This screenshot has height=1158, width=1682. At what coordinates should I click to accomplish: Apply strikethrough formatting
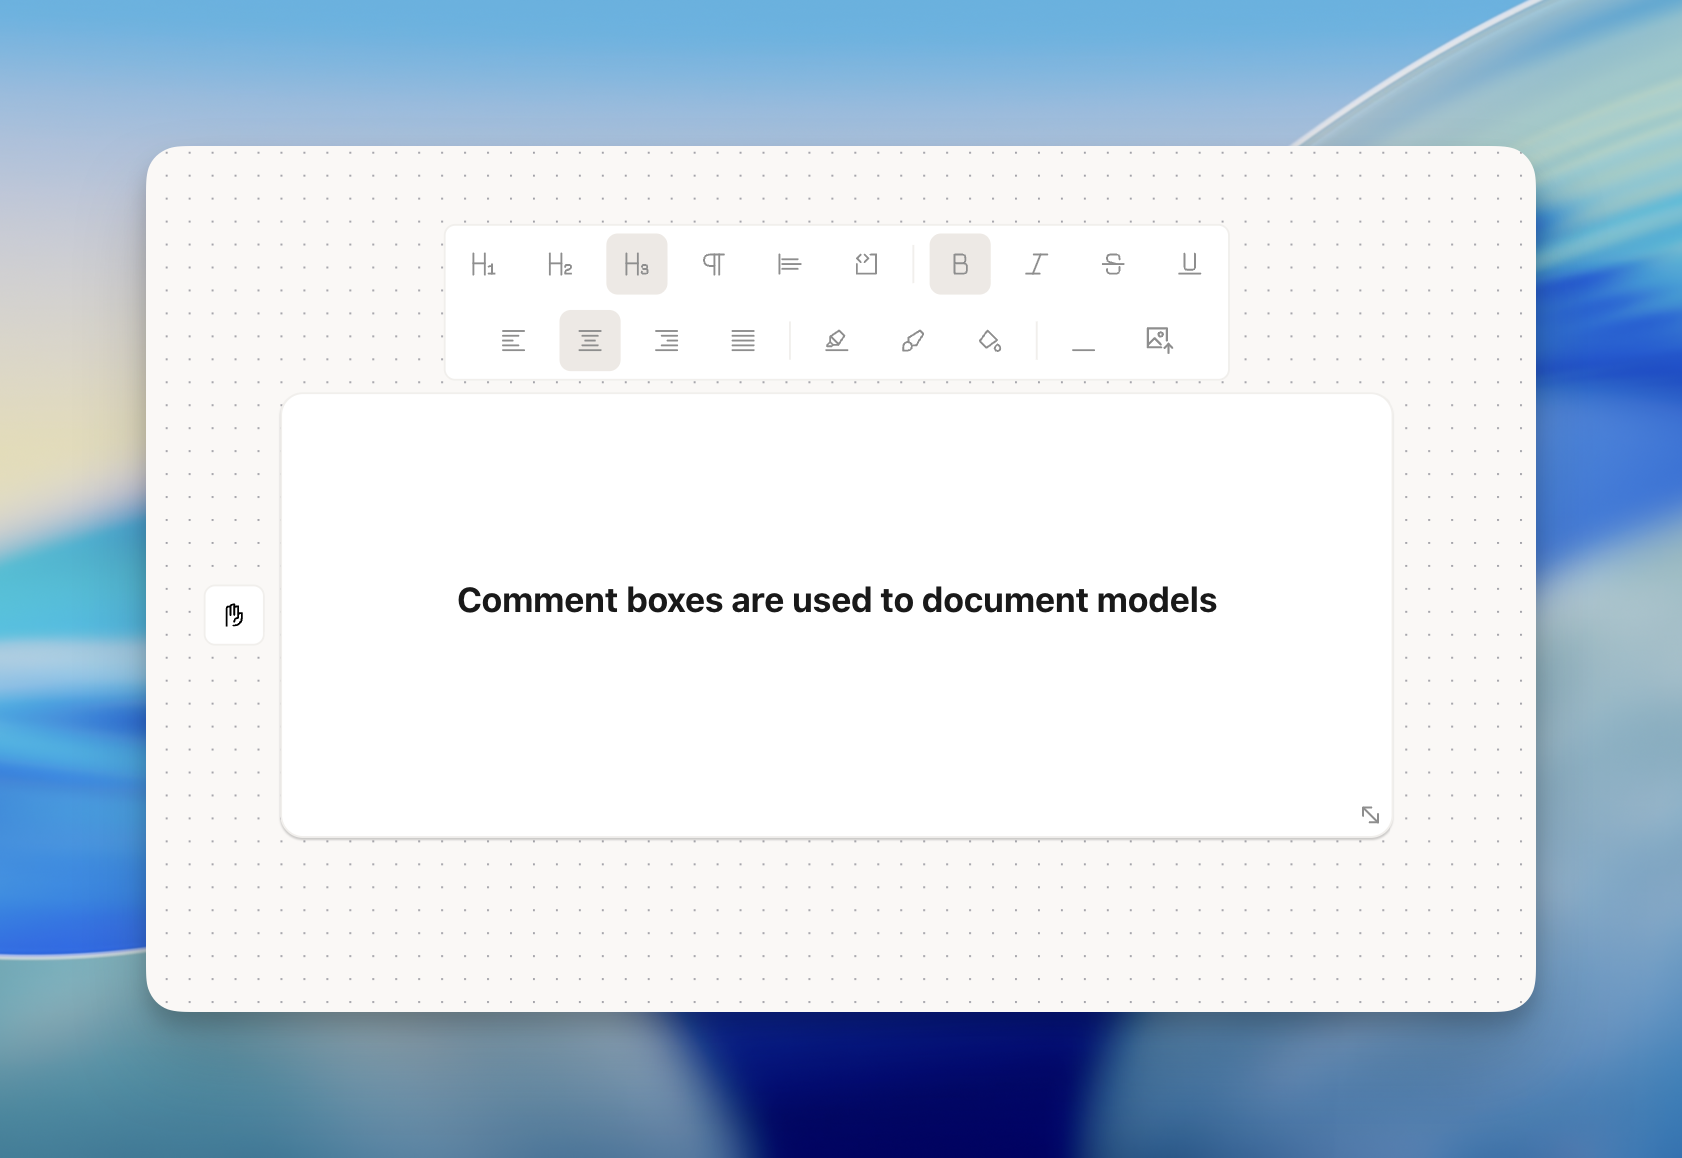tap(1113, 264)
